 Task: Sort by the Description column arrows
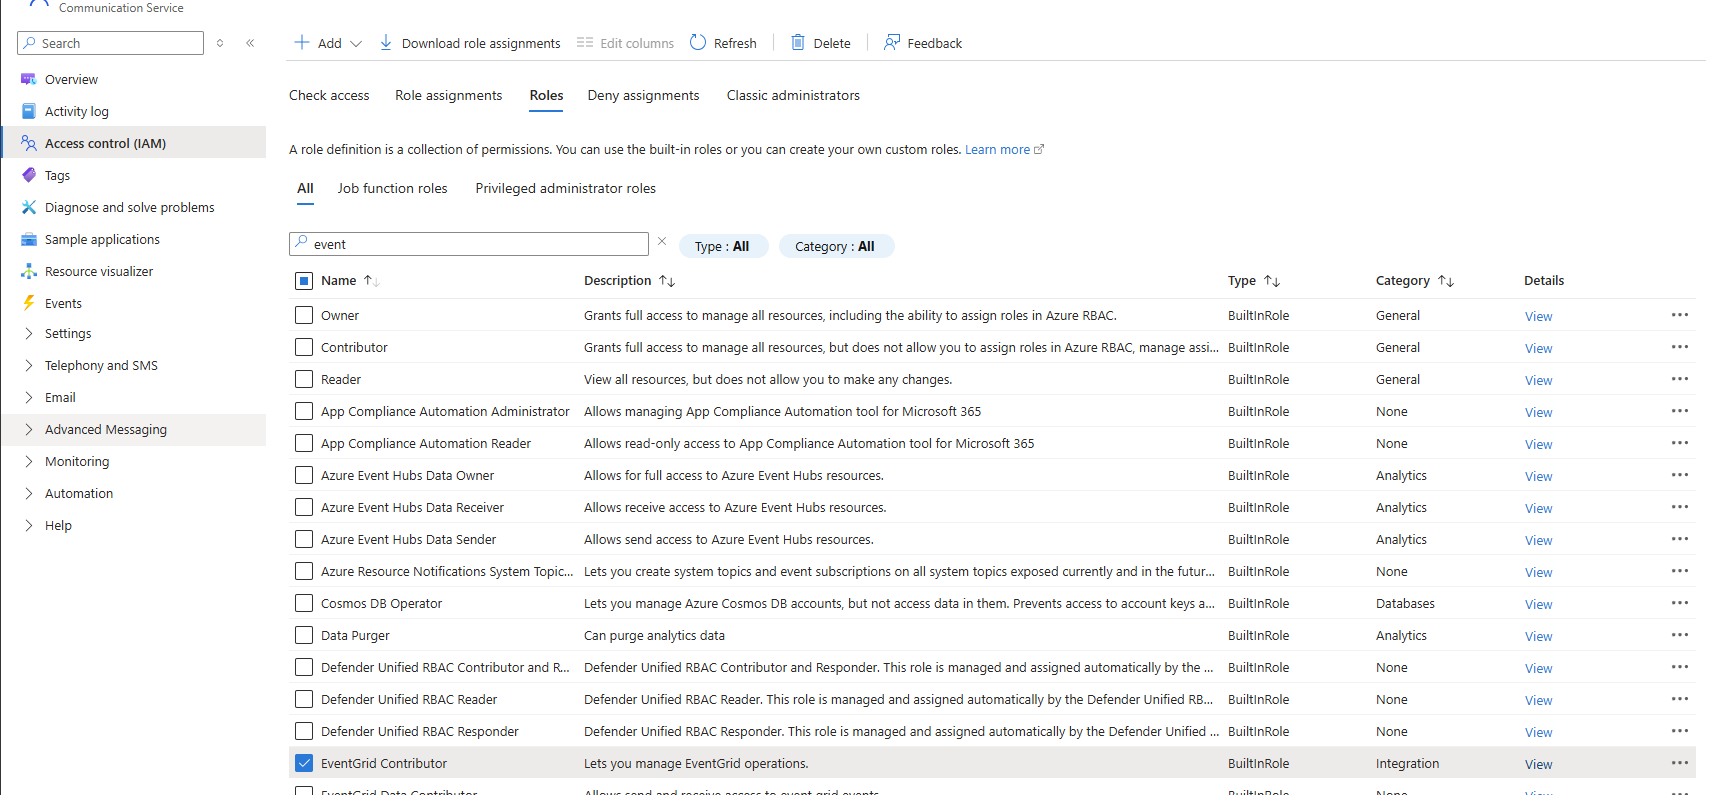click(x=667, y=281)
